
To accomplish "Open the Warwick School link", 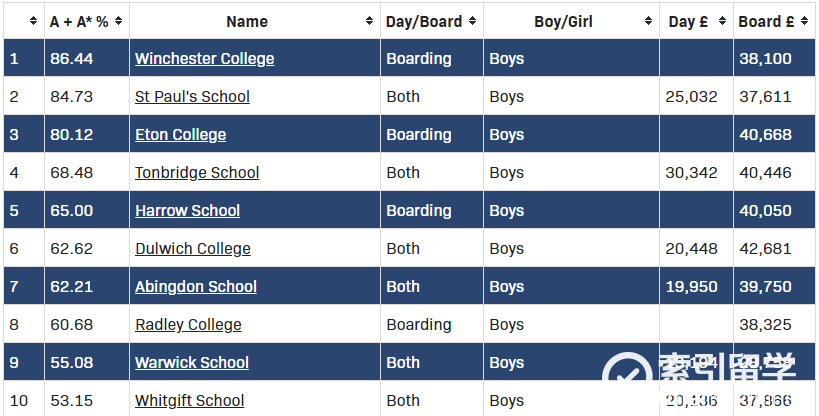I will point(192,363).
